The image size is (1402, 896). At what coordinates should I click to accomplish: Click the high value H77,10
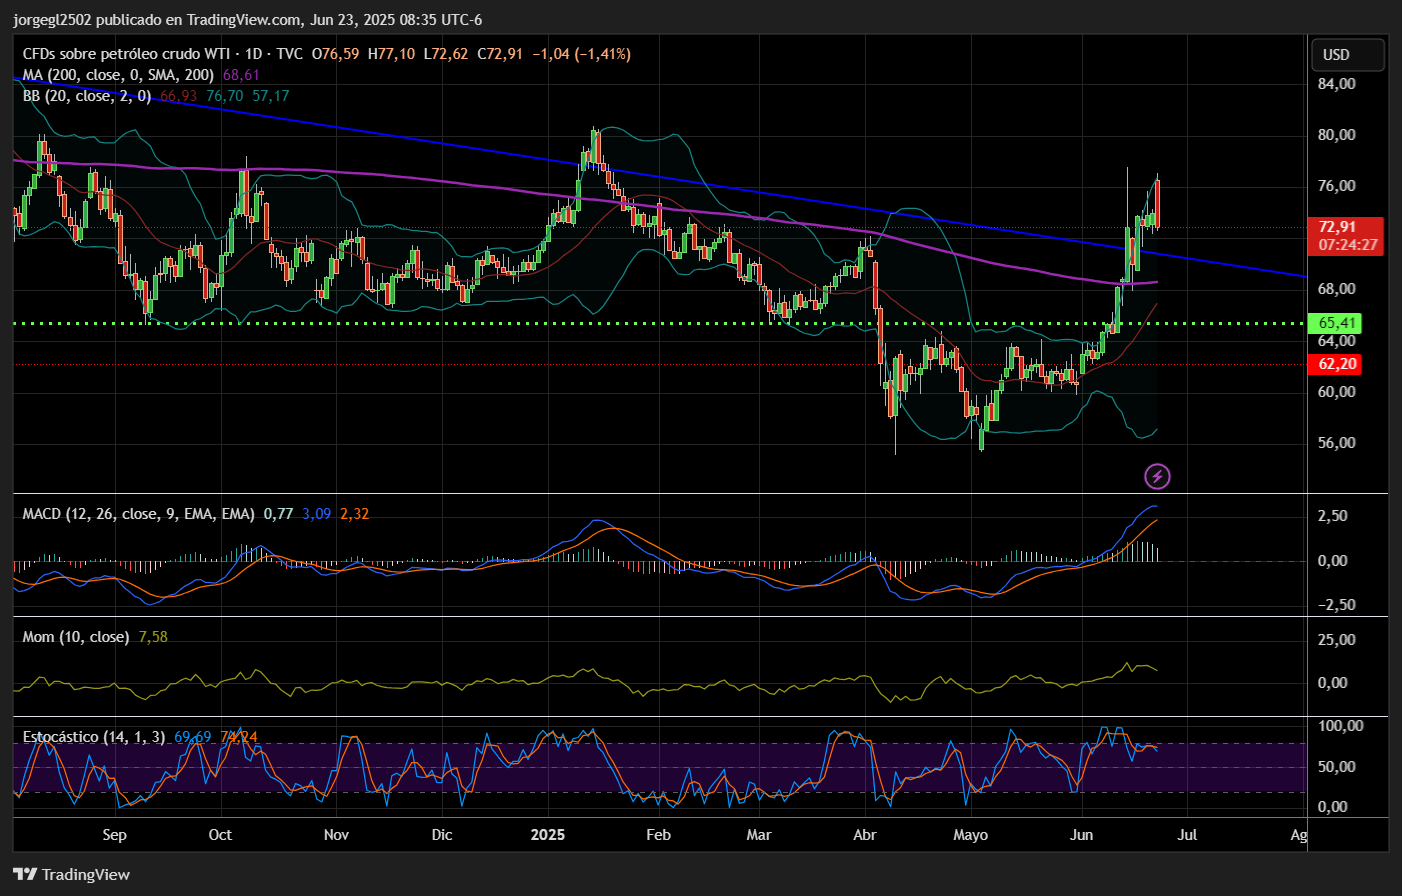[391, 54]
